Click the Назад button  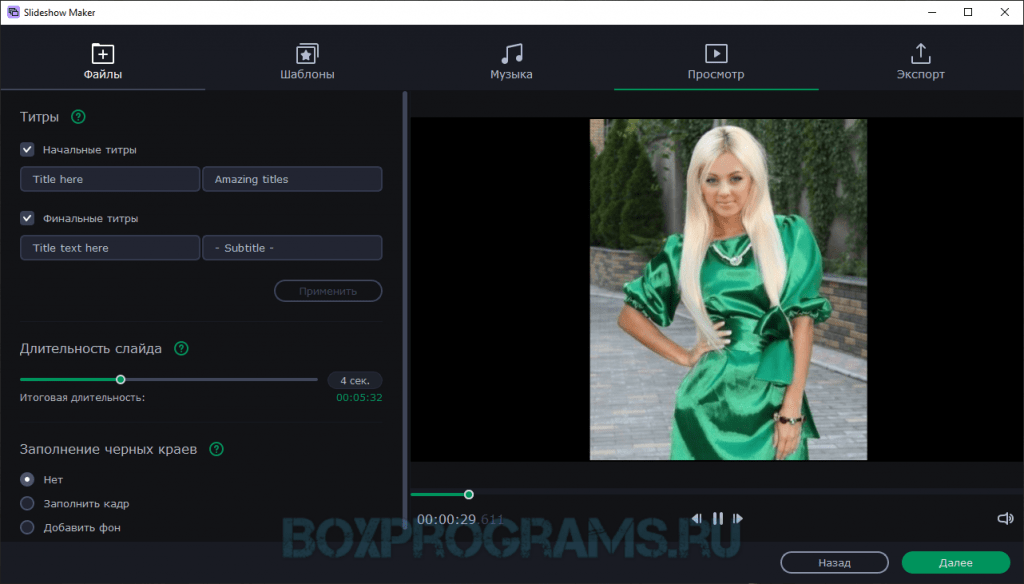[834, 562]
